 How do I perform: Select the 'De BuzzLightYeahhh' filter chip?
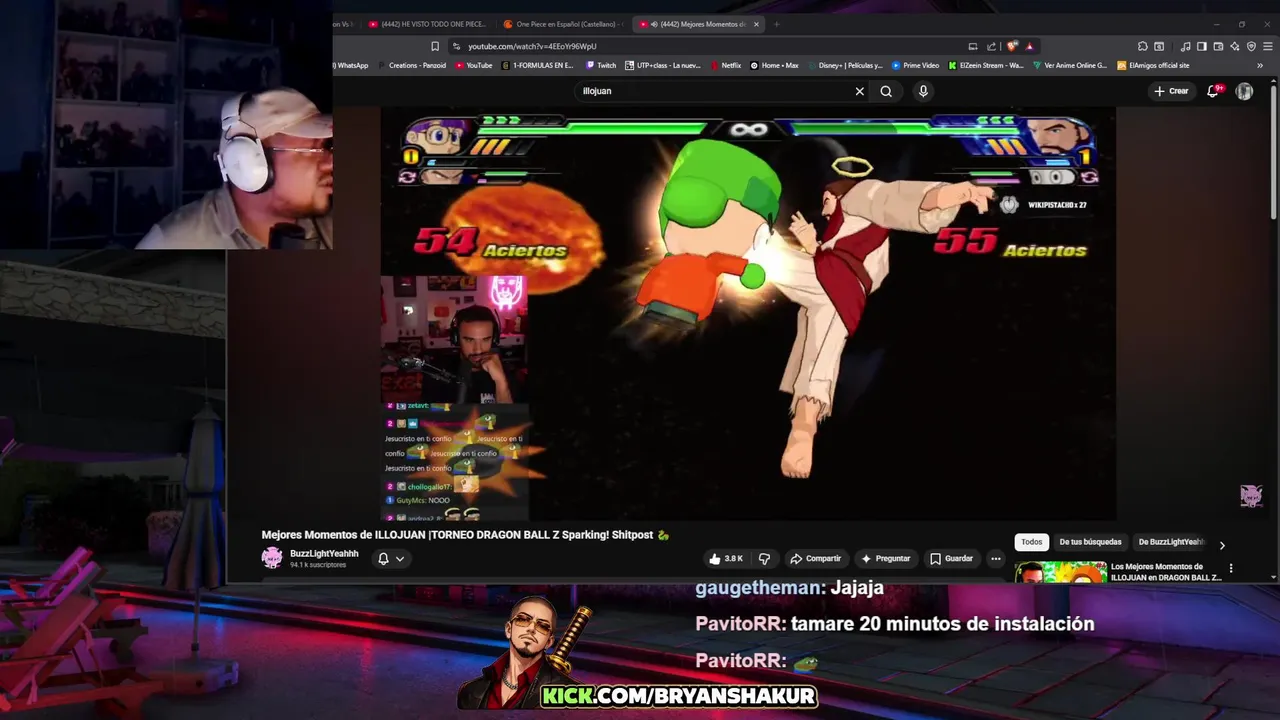[x=1171, y=542]
